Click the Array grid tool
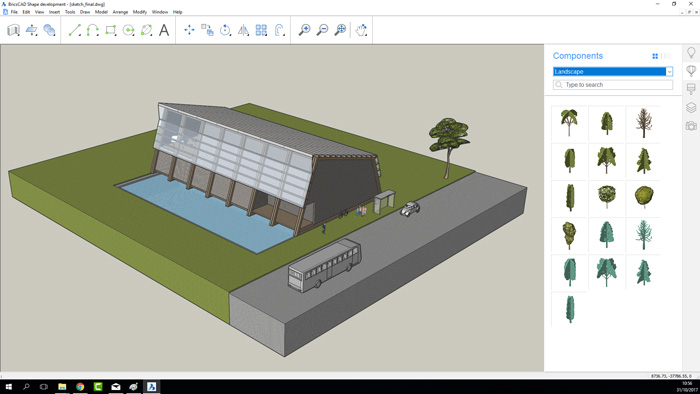Screen dimensions: 700x394 (x=261, y=30)
